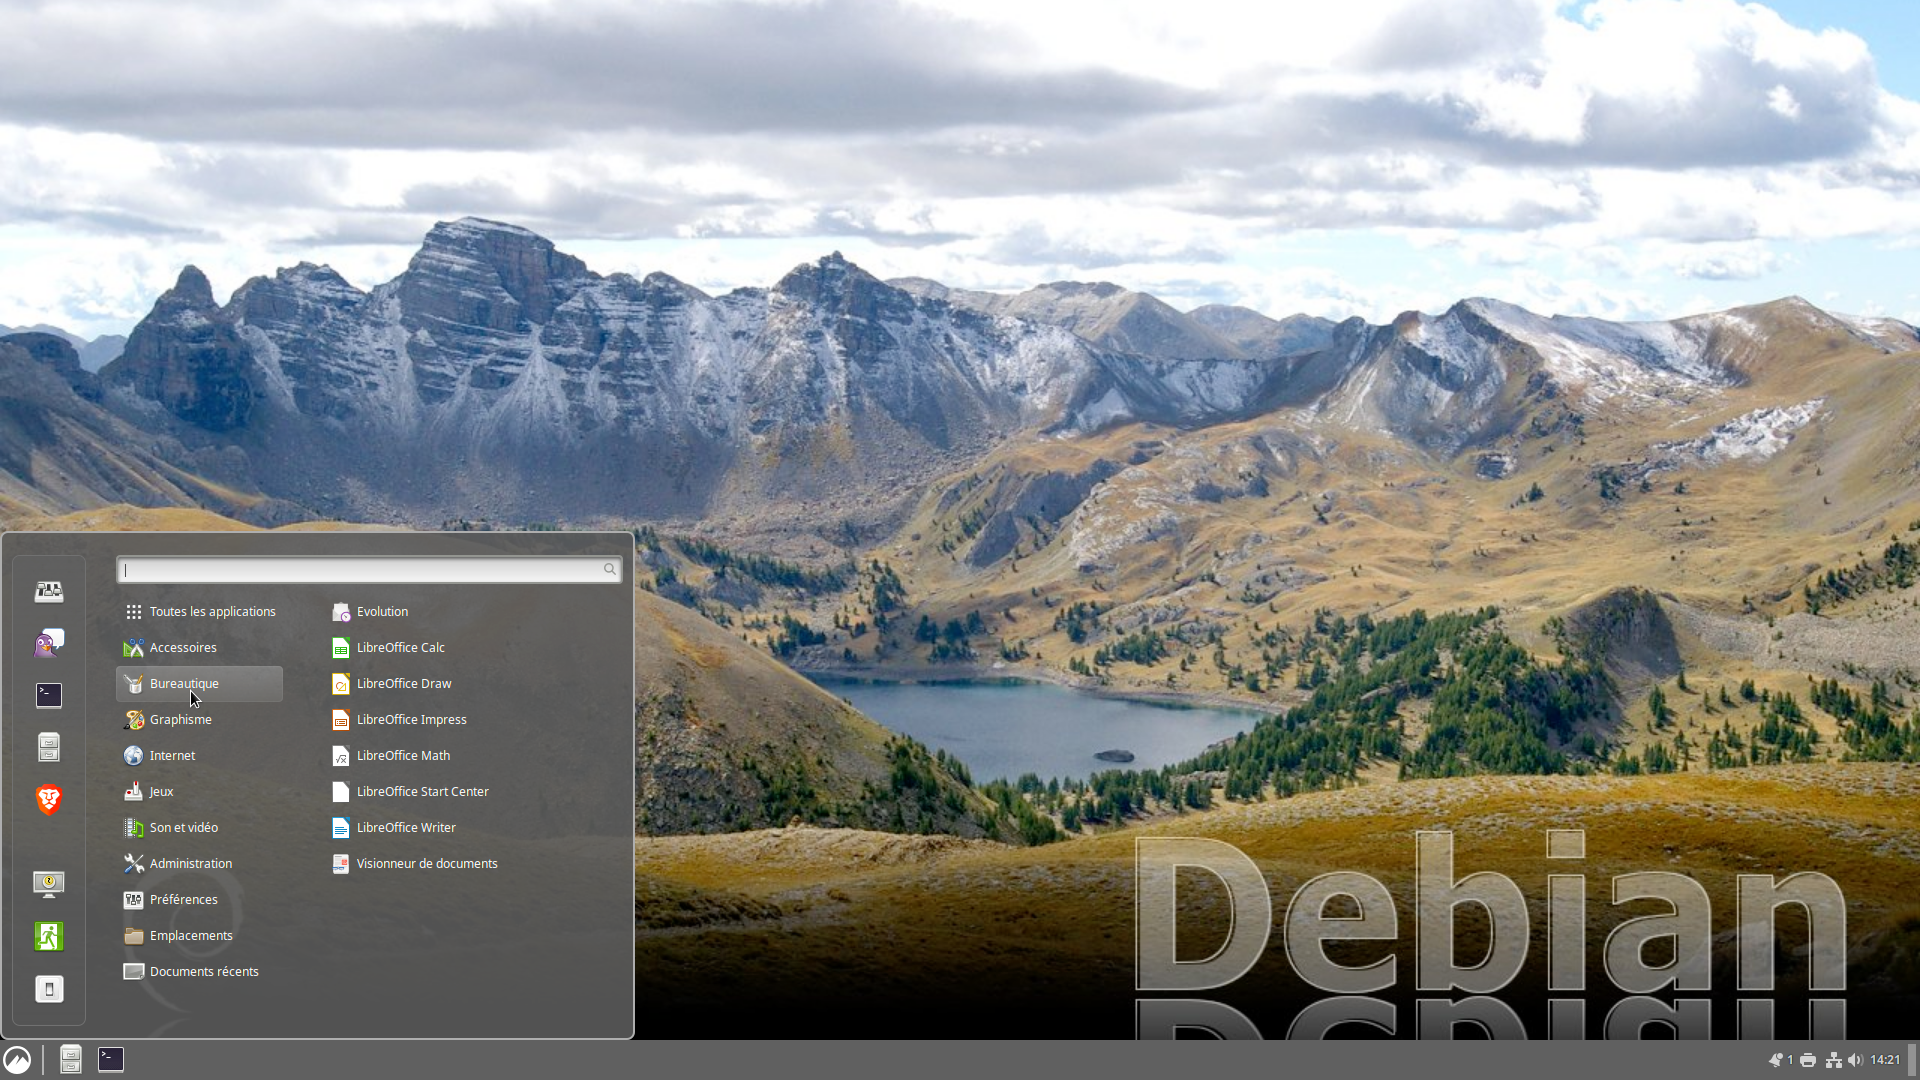Open terminal from the favorites sidebar

(x=48, y=695)
